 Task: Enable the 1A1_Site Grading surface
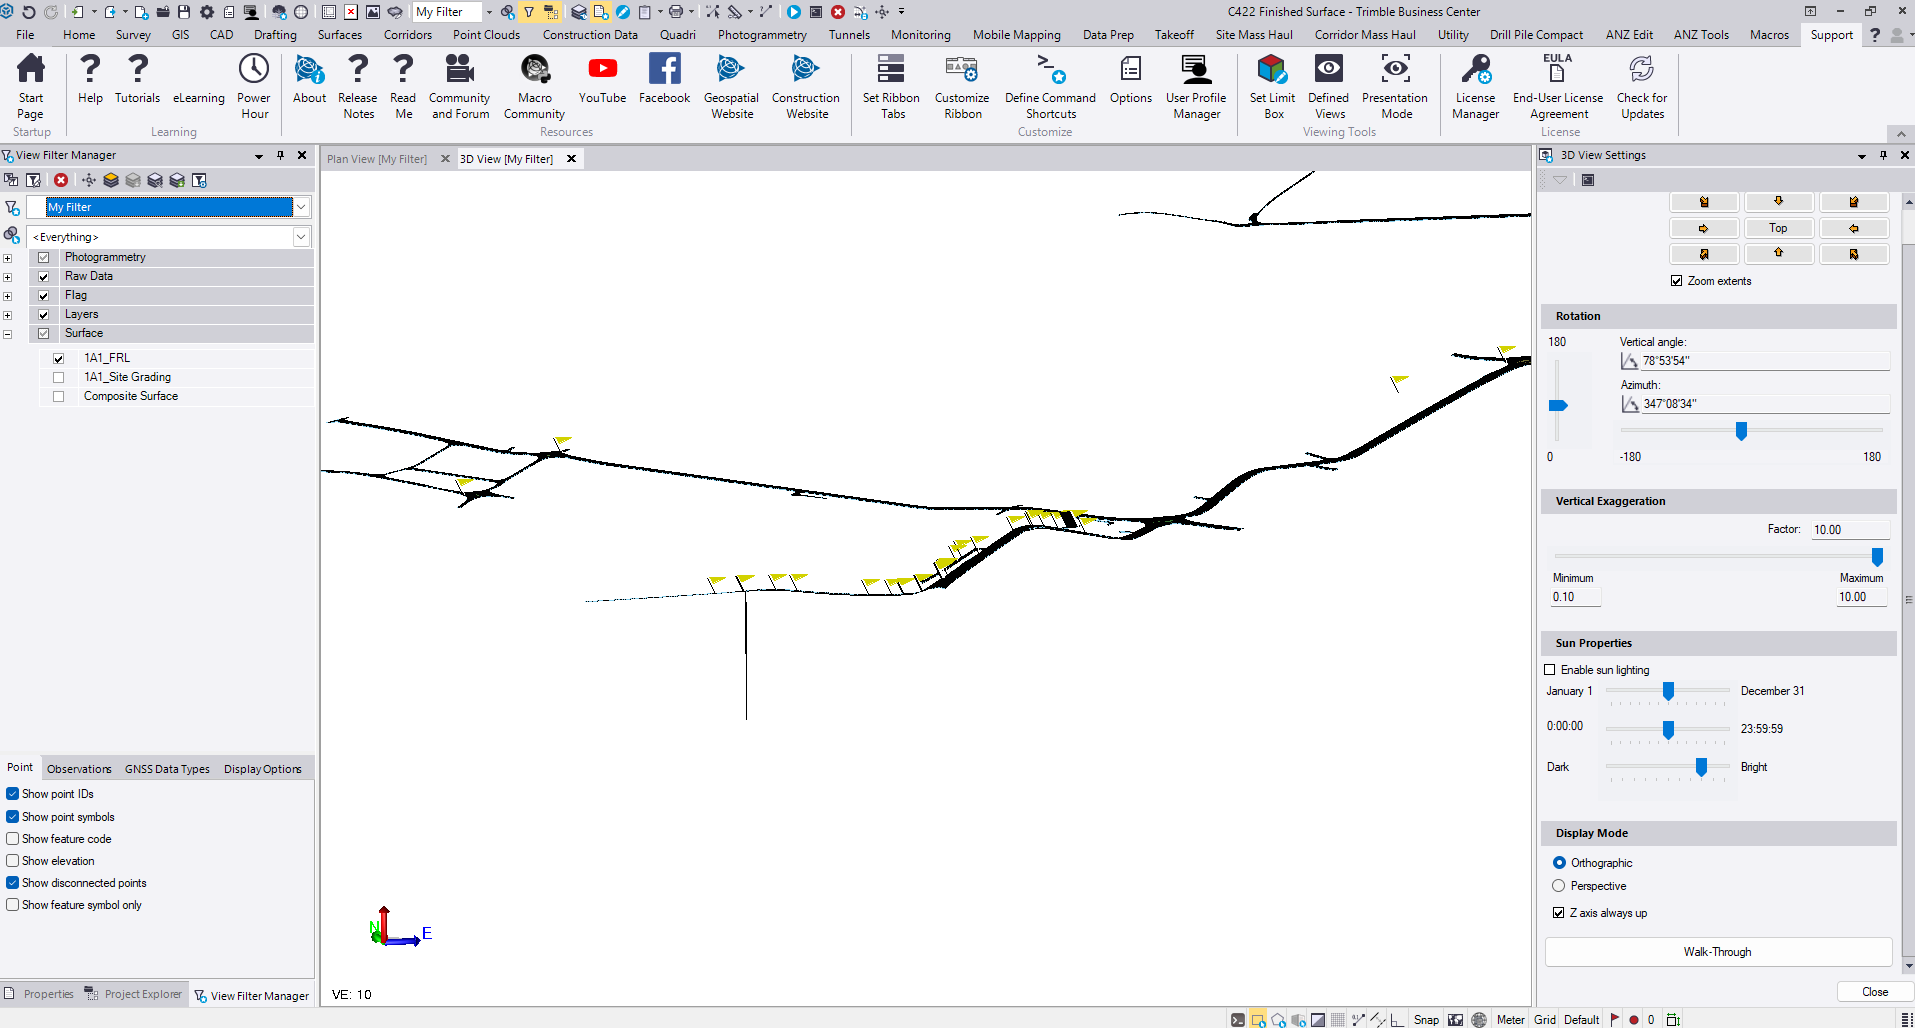point(59,377)
